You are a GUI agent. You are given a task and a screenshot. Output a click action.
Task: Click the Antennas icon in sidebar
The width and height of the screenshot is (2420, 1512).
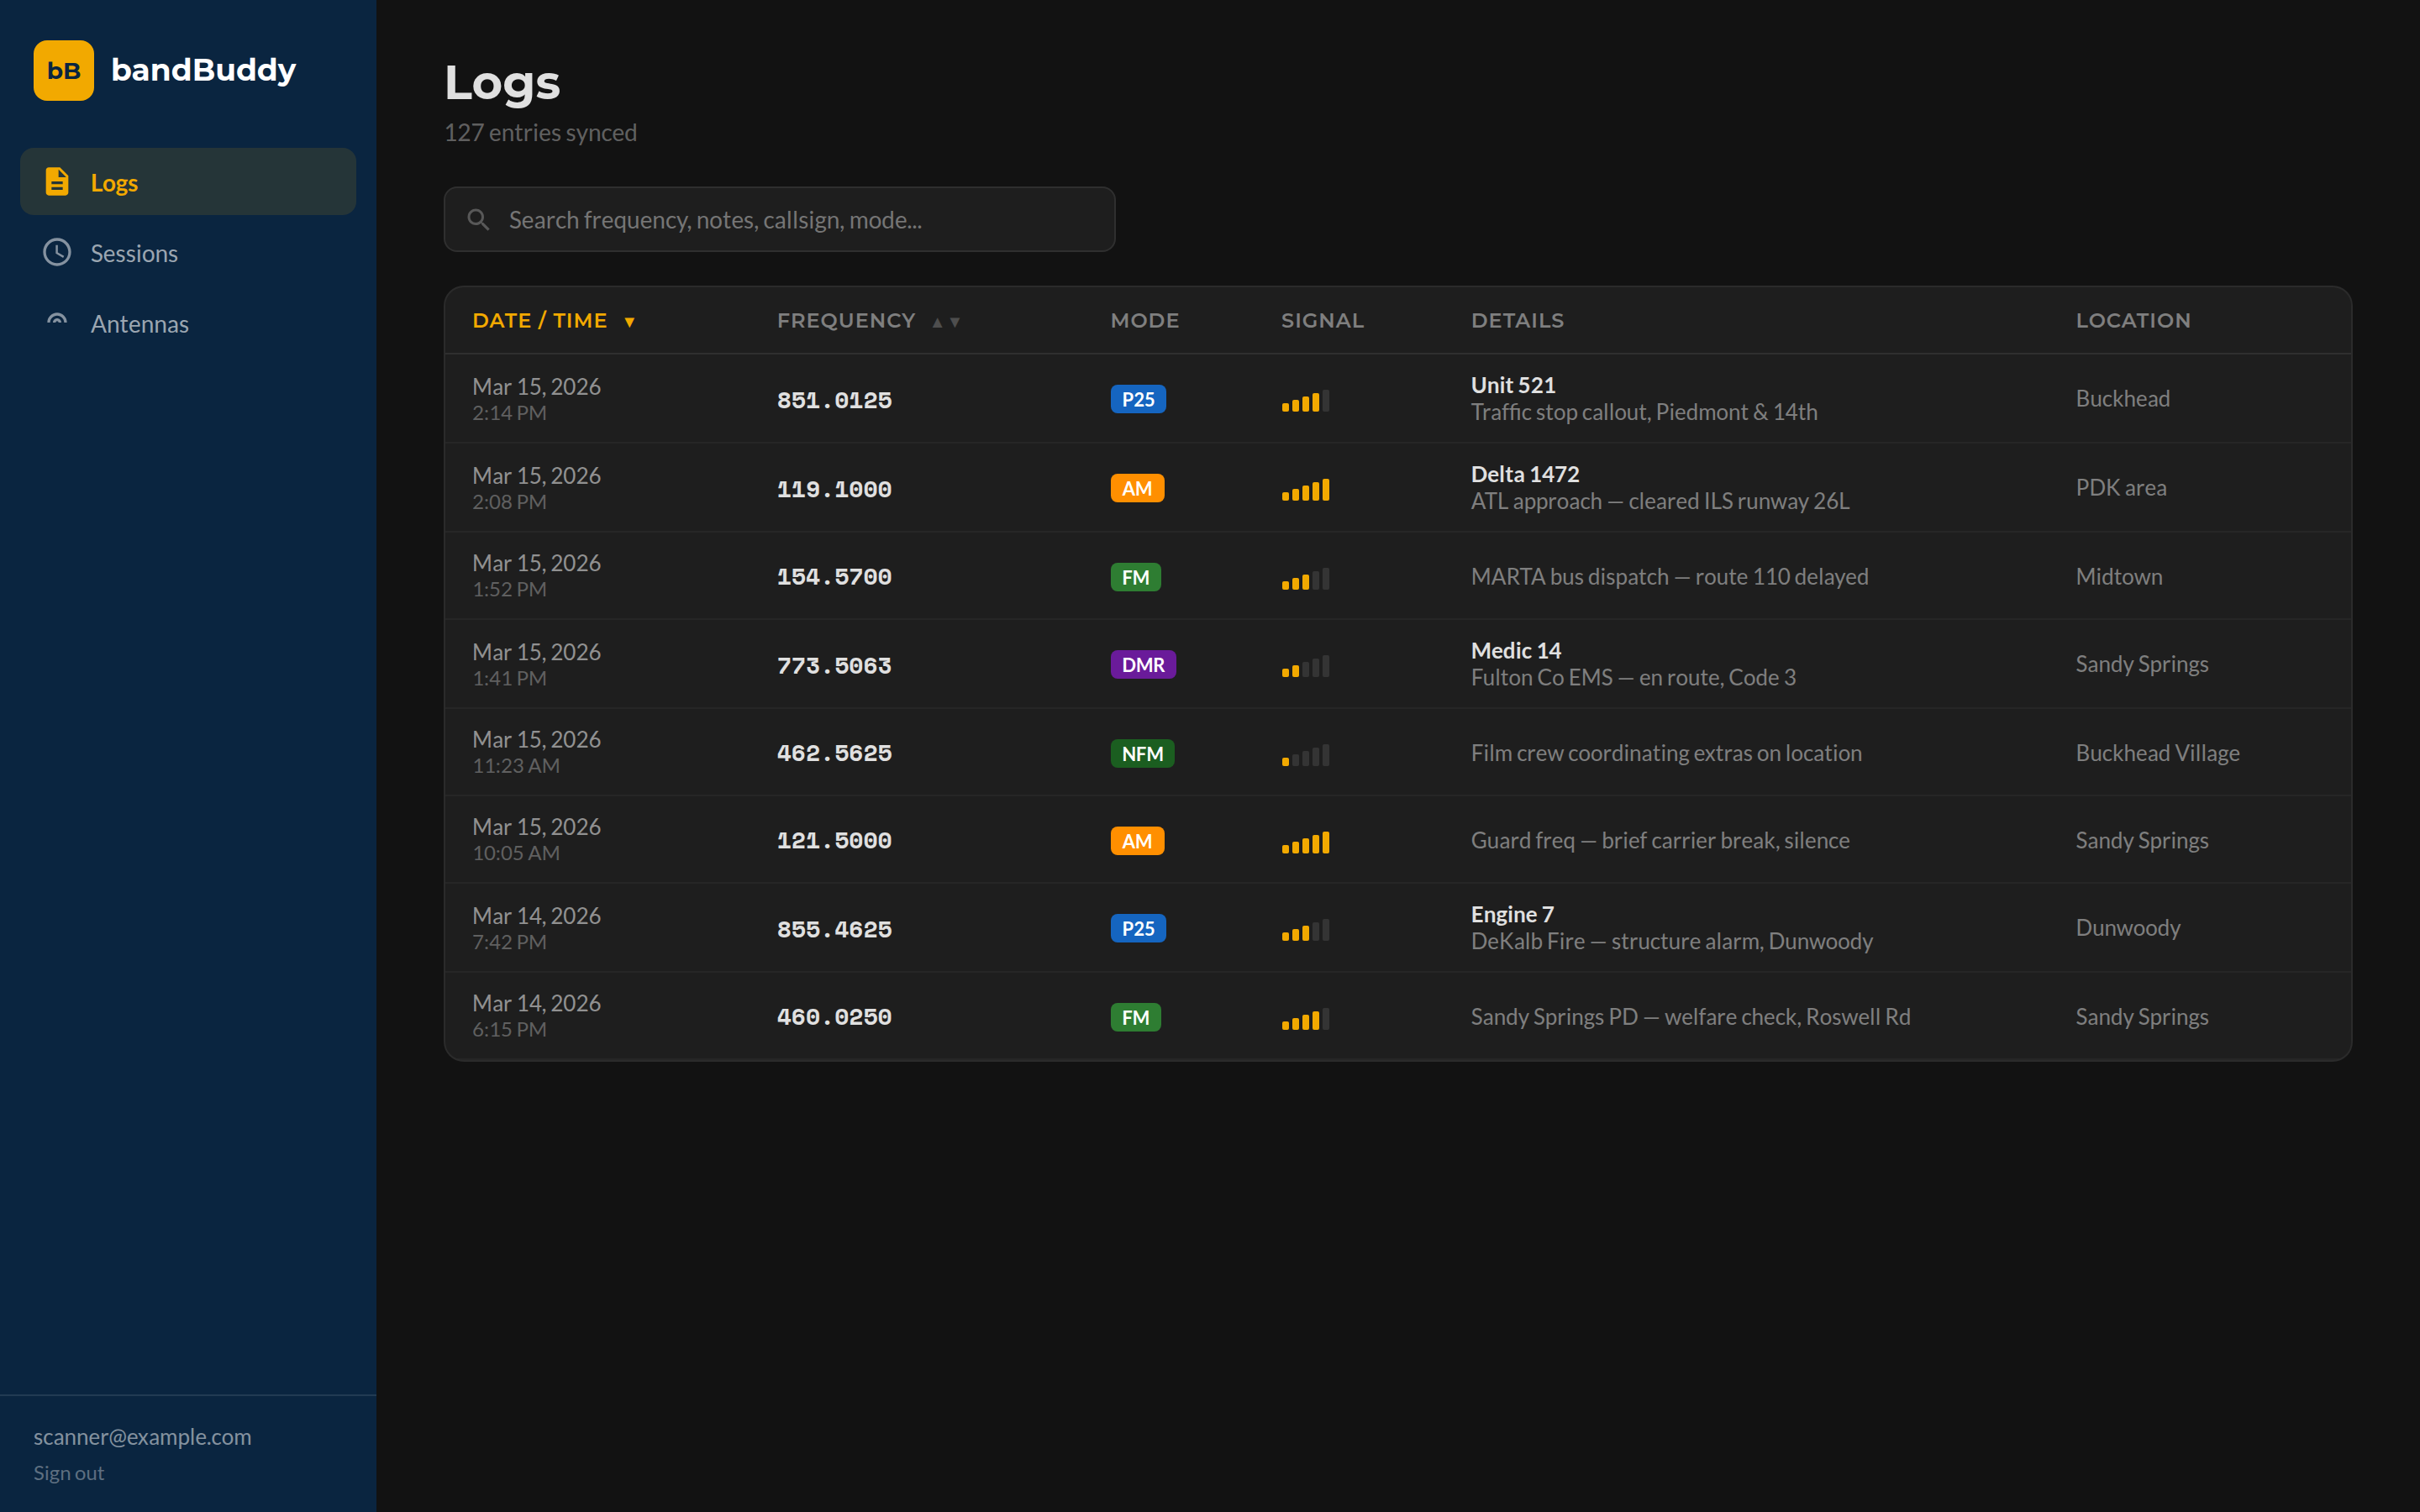coord(57,320)
